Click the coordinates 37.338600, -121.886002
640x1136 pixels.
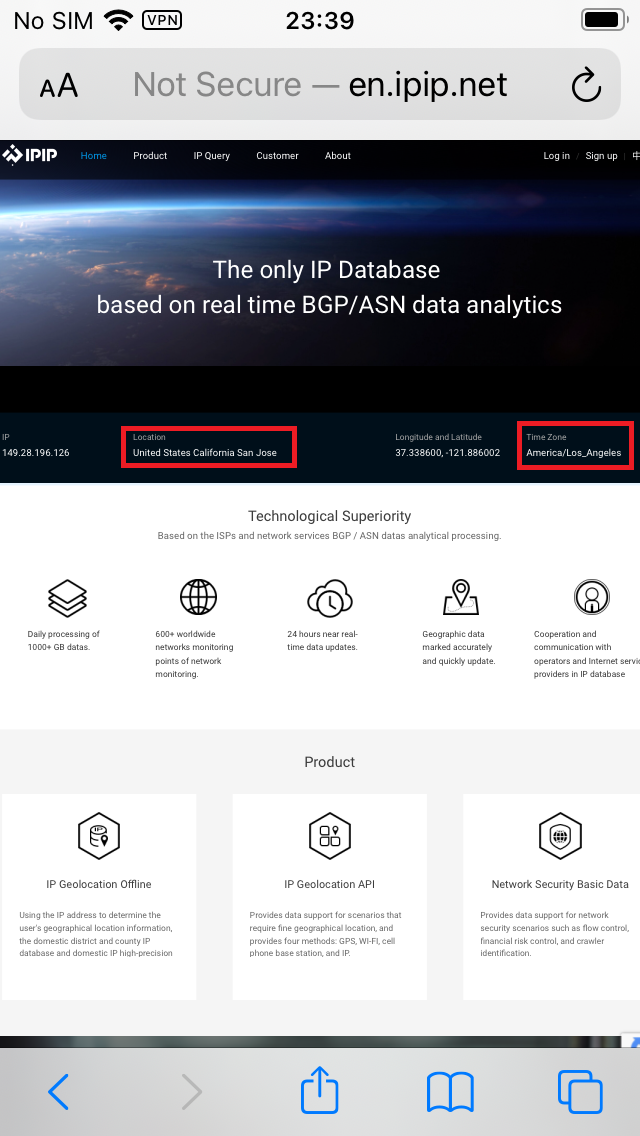click(447, 453)
